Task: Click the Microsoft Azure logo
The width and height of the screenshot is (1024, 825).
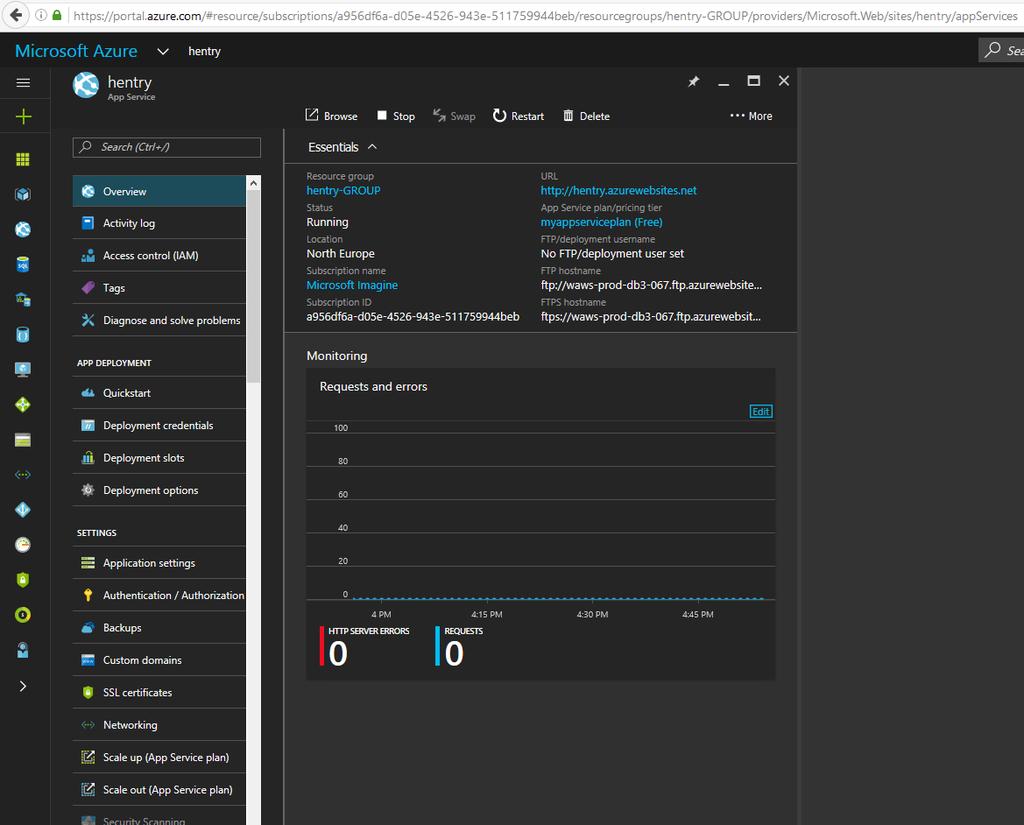Action: tap(76, 51)
